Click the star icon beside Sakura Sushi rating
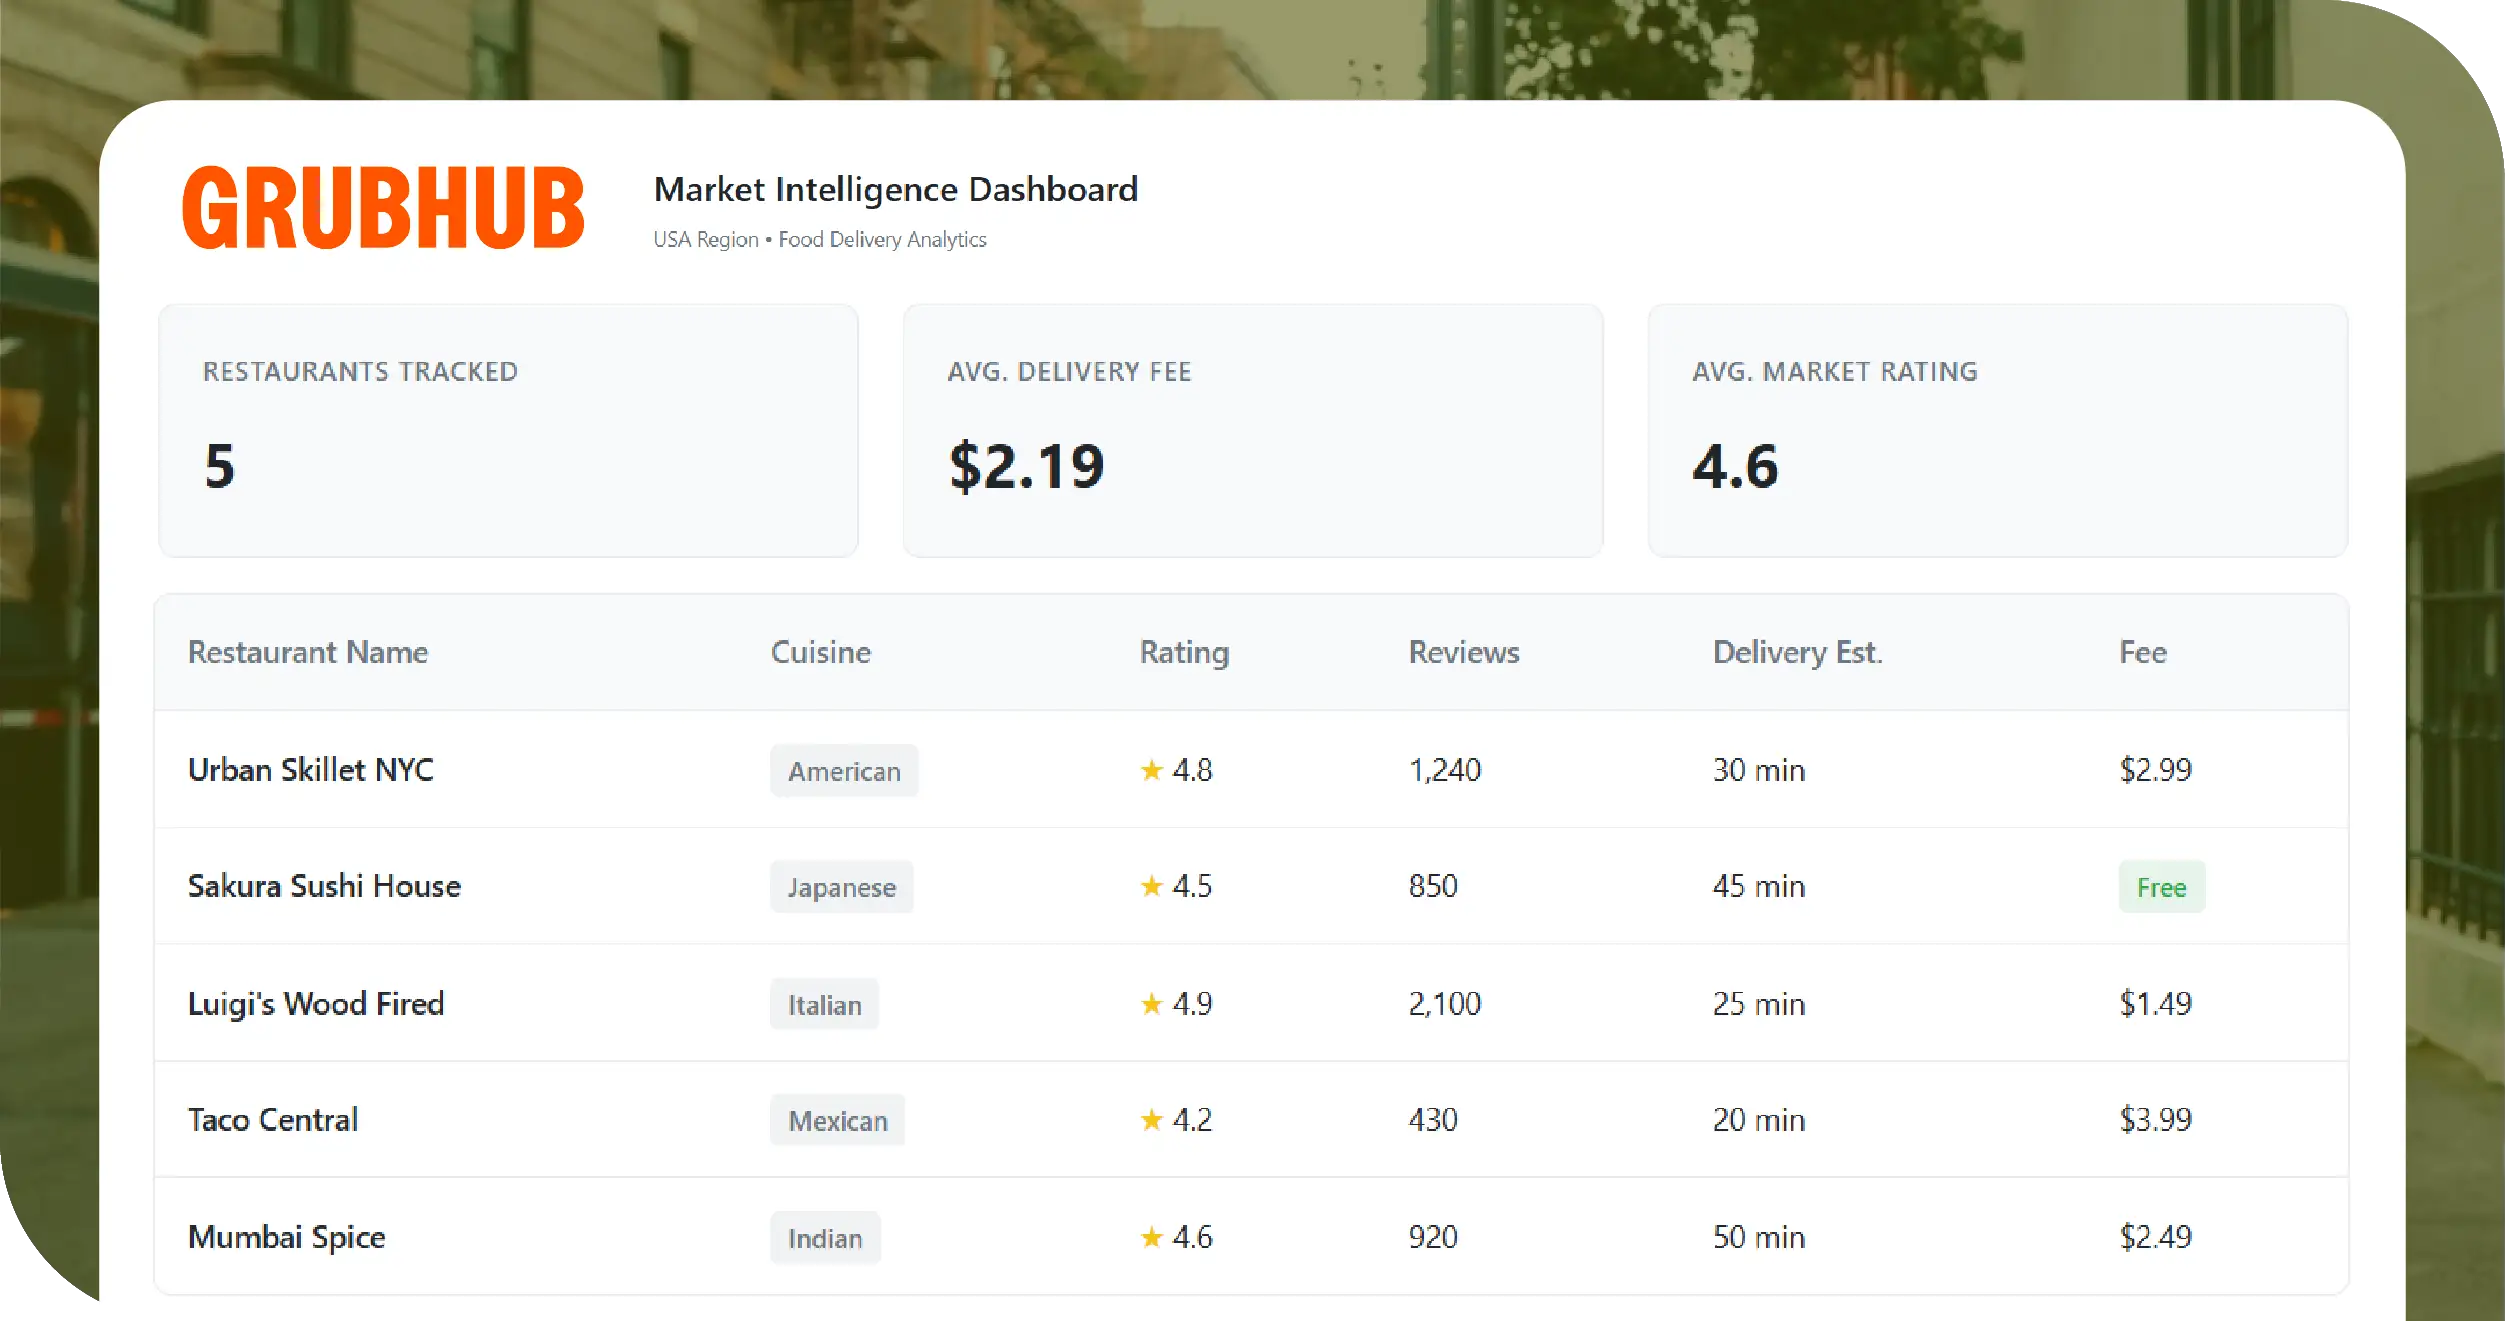The height and width of the screenshot is (1321, 2506). coord(1152,886)
